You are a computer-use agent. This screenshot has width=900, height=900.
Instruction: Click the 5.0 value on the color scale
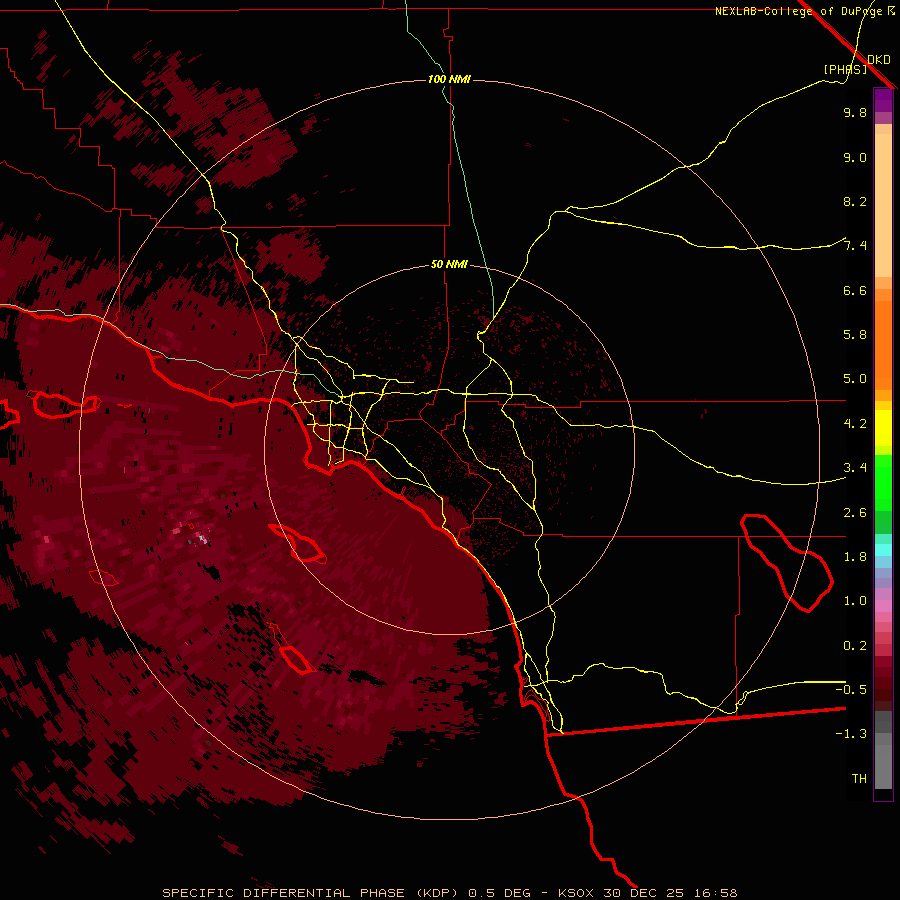click(x=855, y=379)
